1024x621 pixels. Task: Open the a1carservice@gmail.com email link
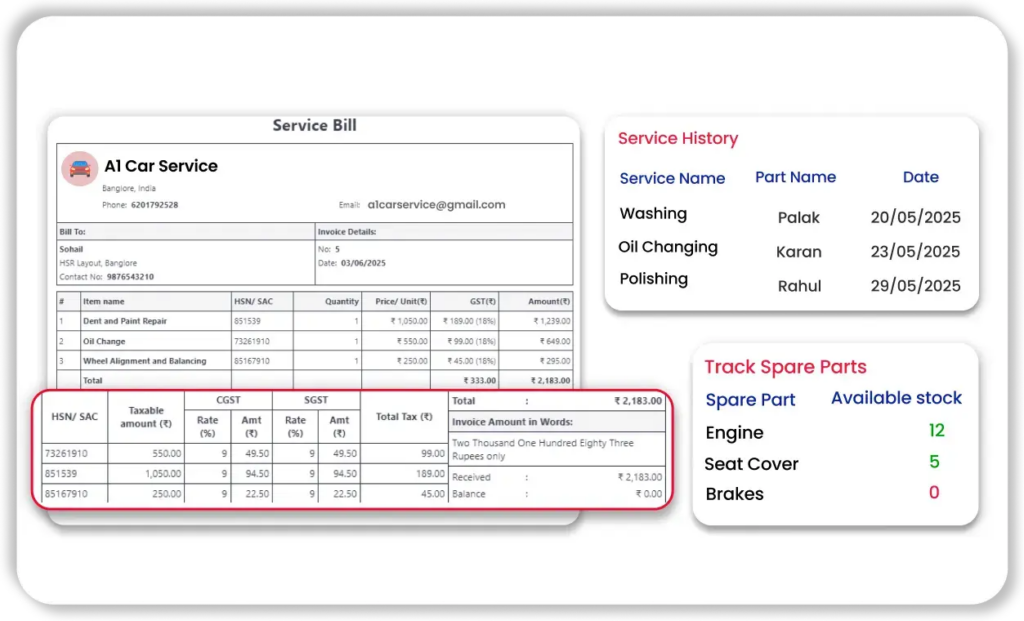tap(436, 205)
